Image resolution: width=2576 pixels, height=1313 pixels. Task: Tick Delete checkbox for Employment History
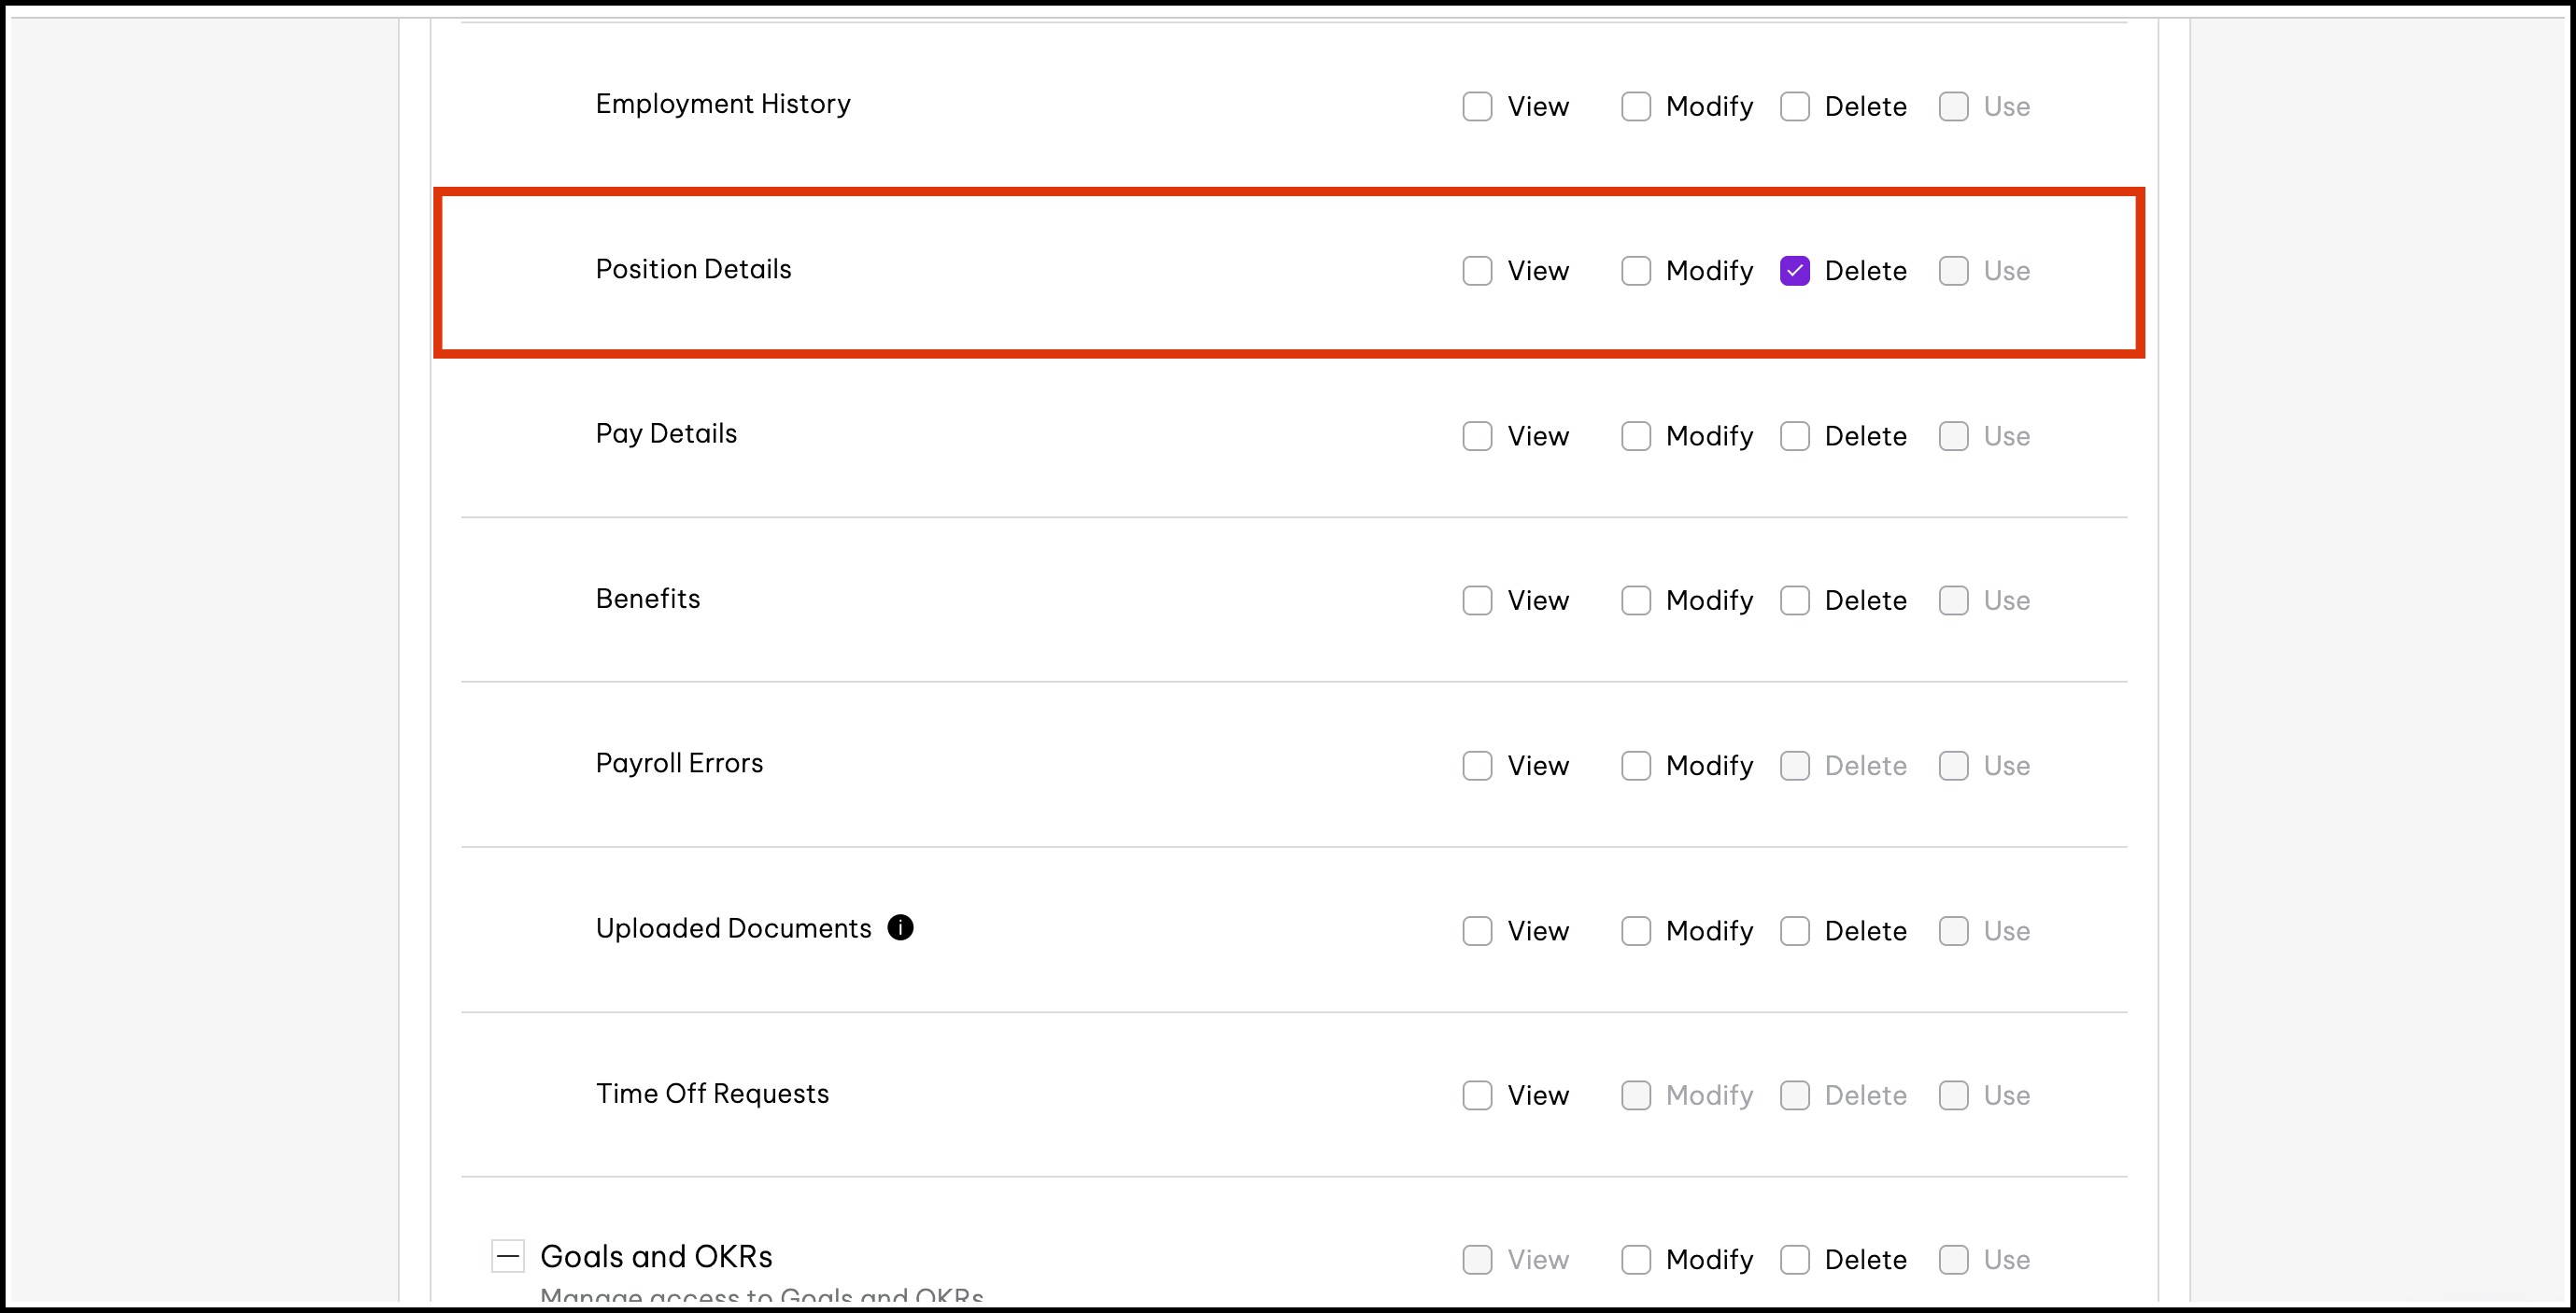(1795, 106)
